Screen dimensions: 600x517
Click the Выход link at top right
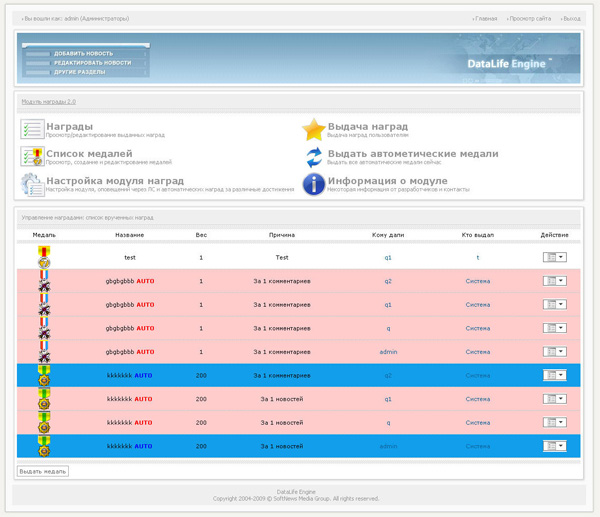570,18
